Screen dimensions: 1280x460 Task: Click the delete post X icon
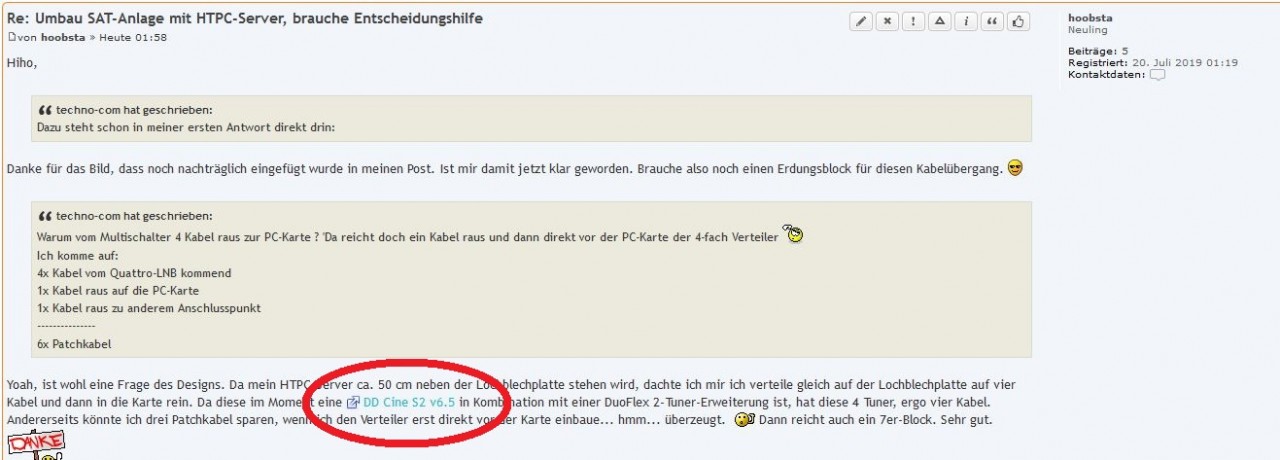pyautogui.click(x=887, y=22)
